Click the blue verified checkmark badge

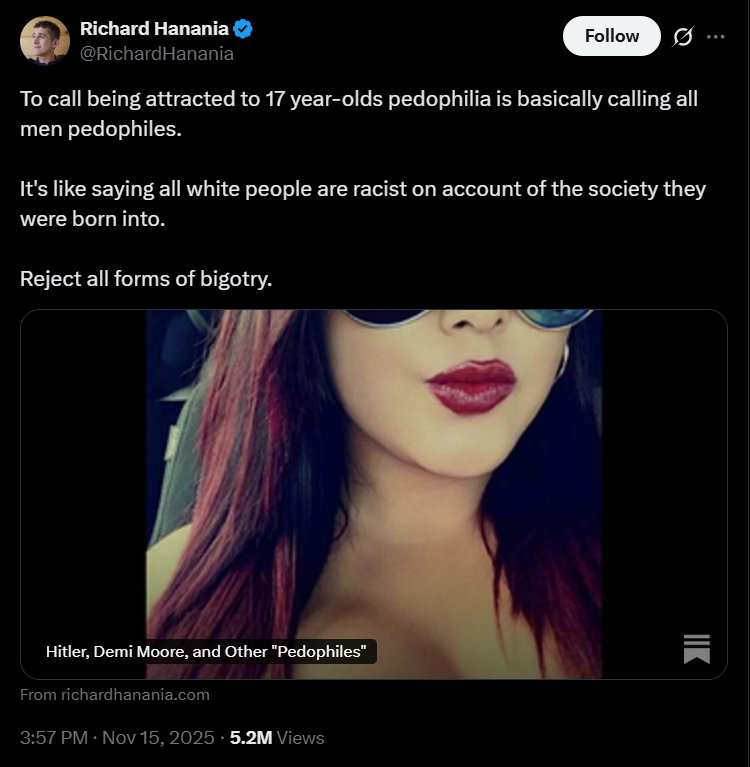(x=243, y=29)
